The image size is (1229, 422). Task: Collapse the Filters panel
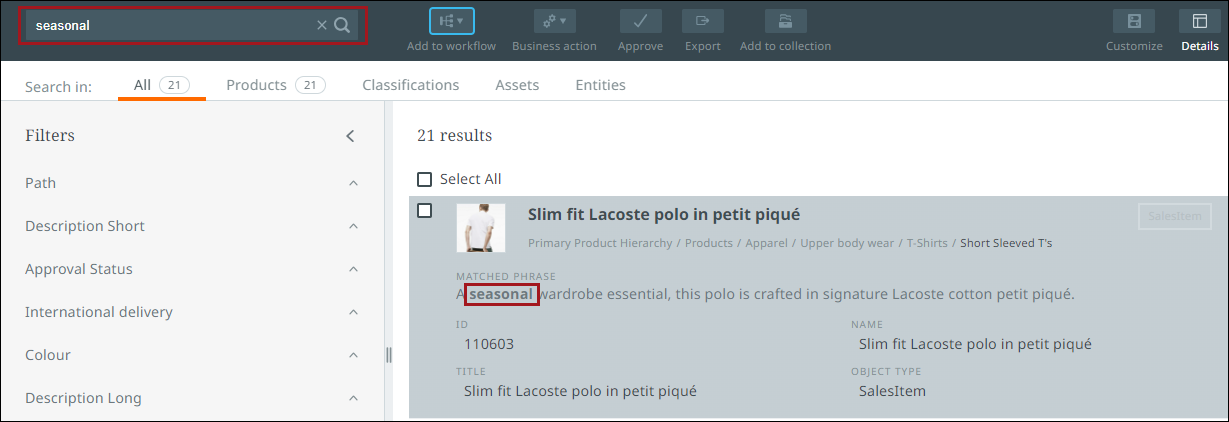[350, 136]
